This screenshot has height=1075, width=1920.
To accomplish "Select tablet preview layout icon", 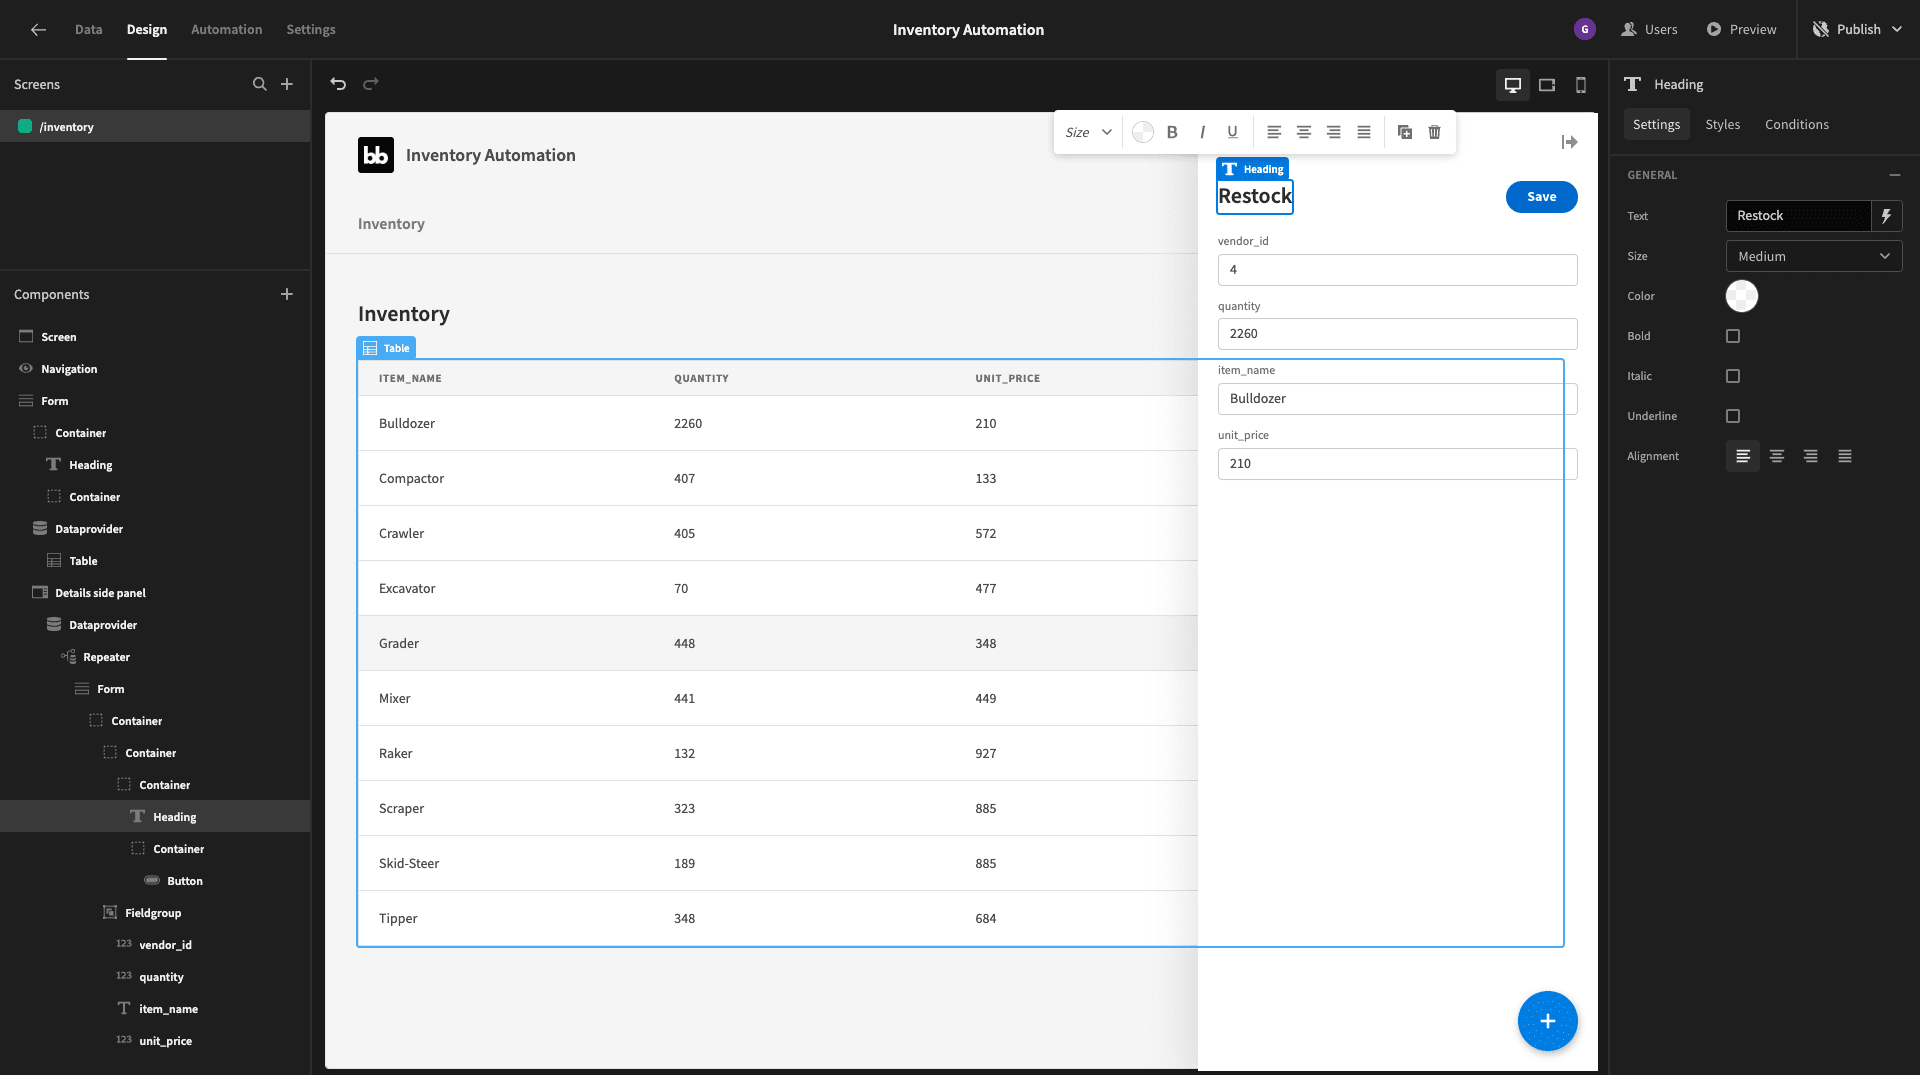I will [1547, 85].
